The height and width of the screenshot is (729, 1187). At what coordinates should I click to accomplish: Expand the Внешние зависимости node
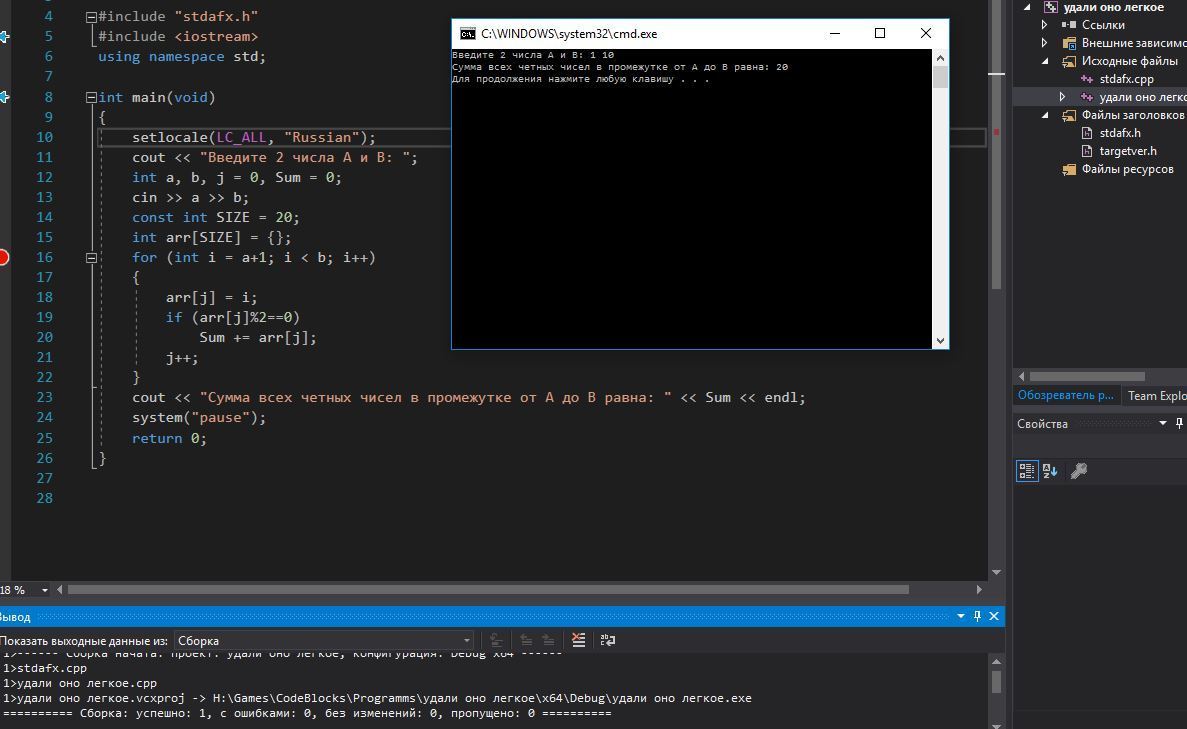tap(1045, 43)
